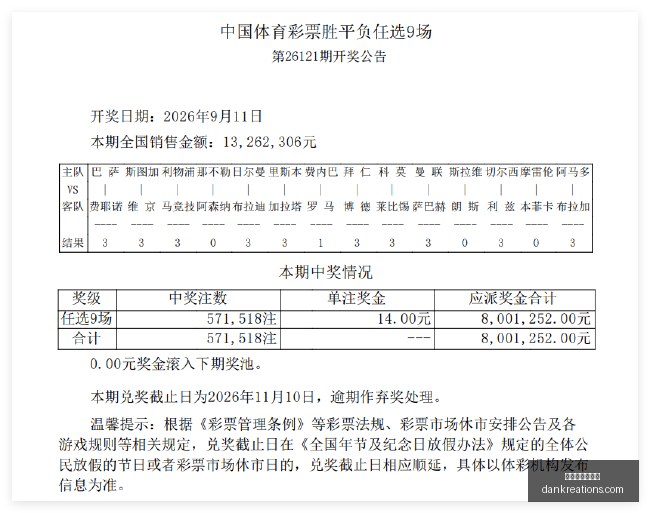Click away team 朗斯
Screen dimensions: 650x513
[x=465, y=206]
